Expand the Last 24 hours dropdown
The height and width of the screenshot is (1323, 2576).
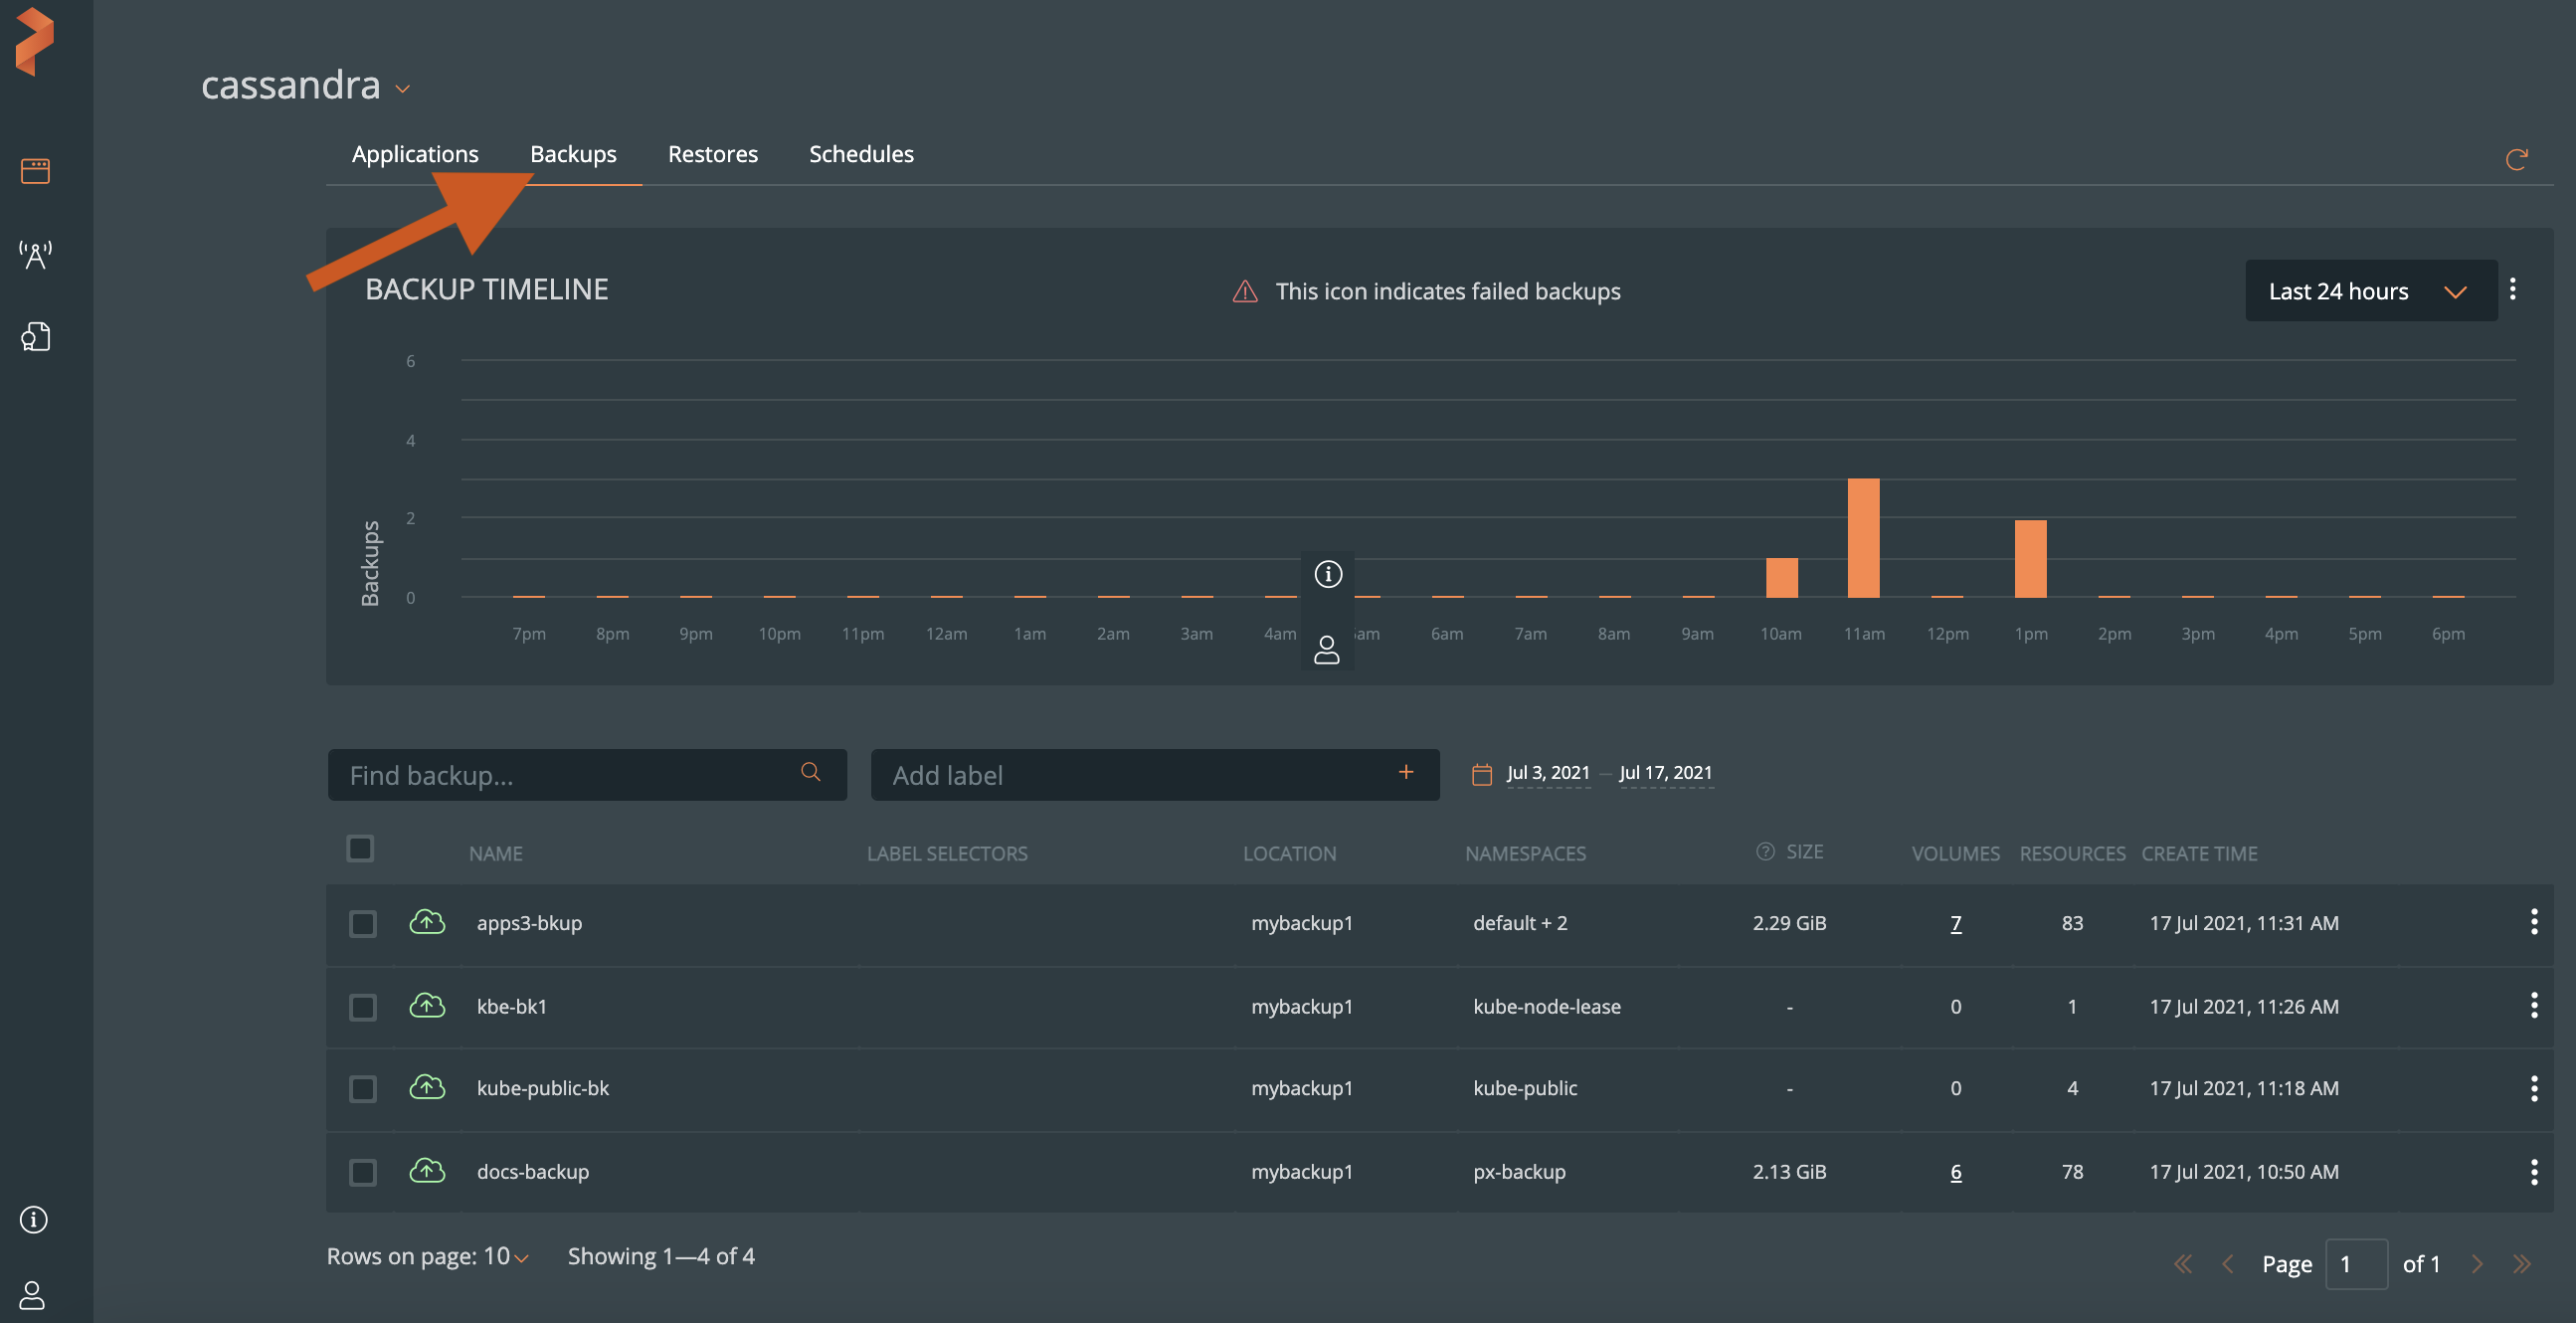tap(2370, 291)
